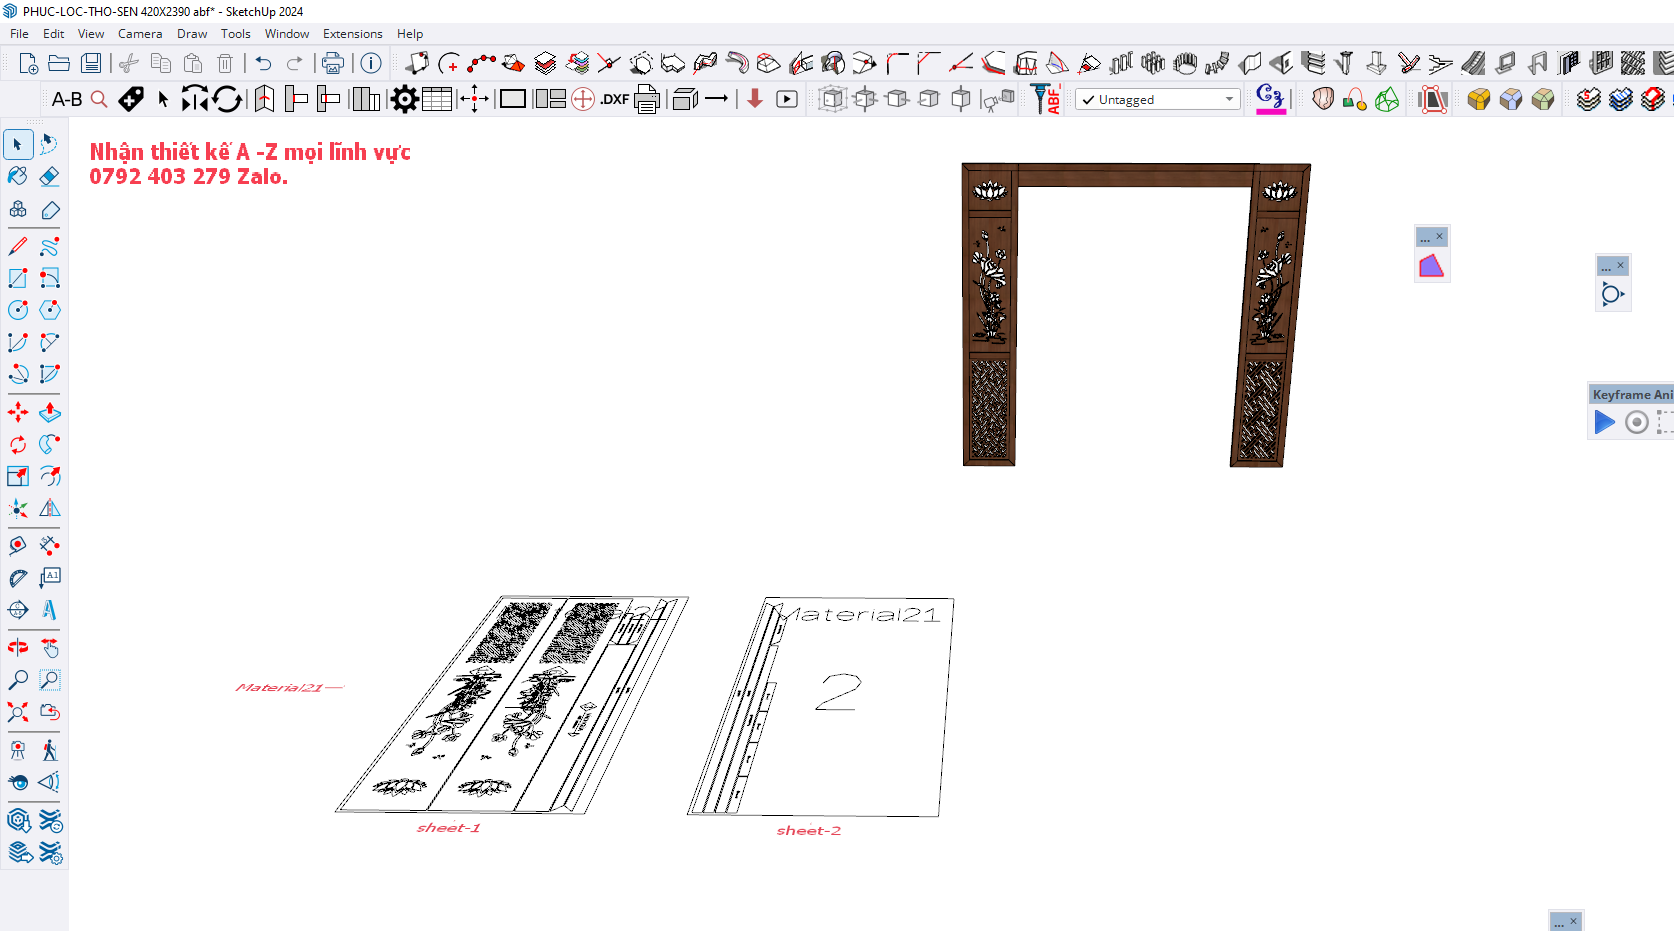Viewport: 1674px width, 931px height.
Task: Select the Orbit tool
Action: tap(18, 648)
